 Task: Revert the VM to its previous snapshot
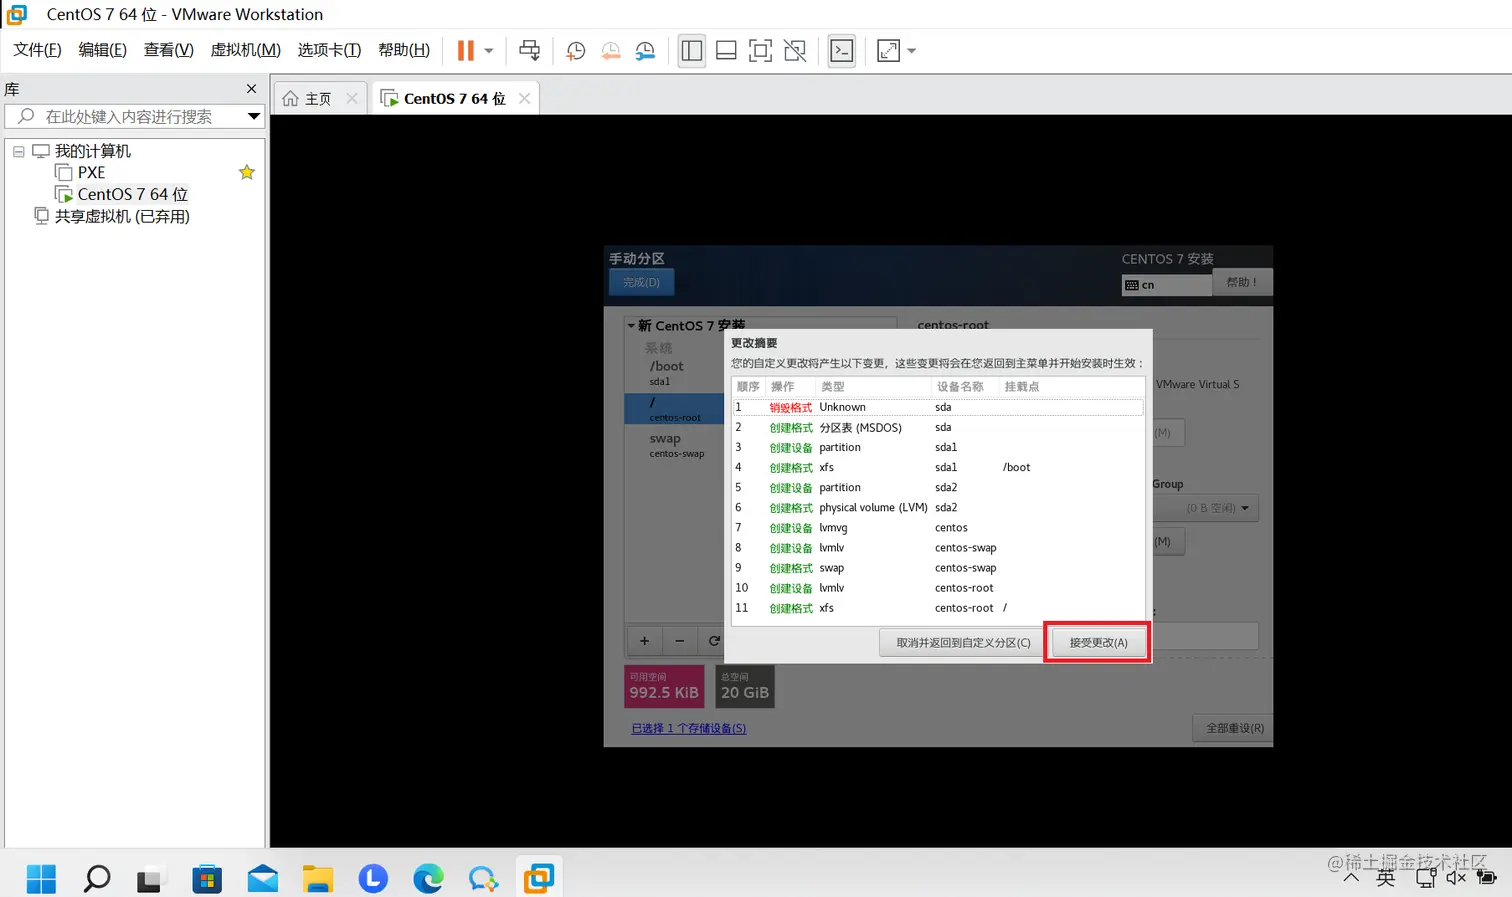click(611, 50)
